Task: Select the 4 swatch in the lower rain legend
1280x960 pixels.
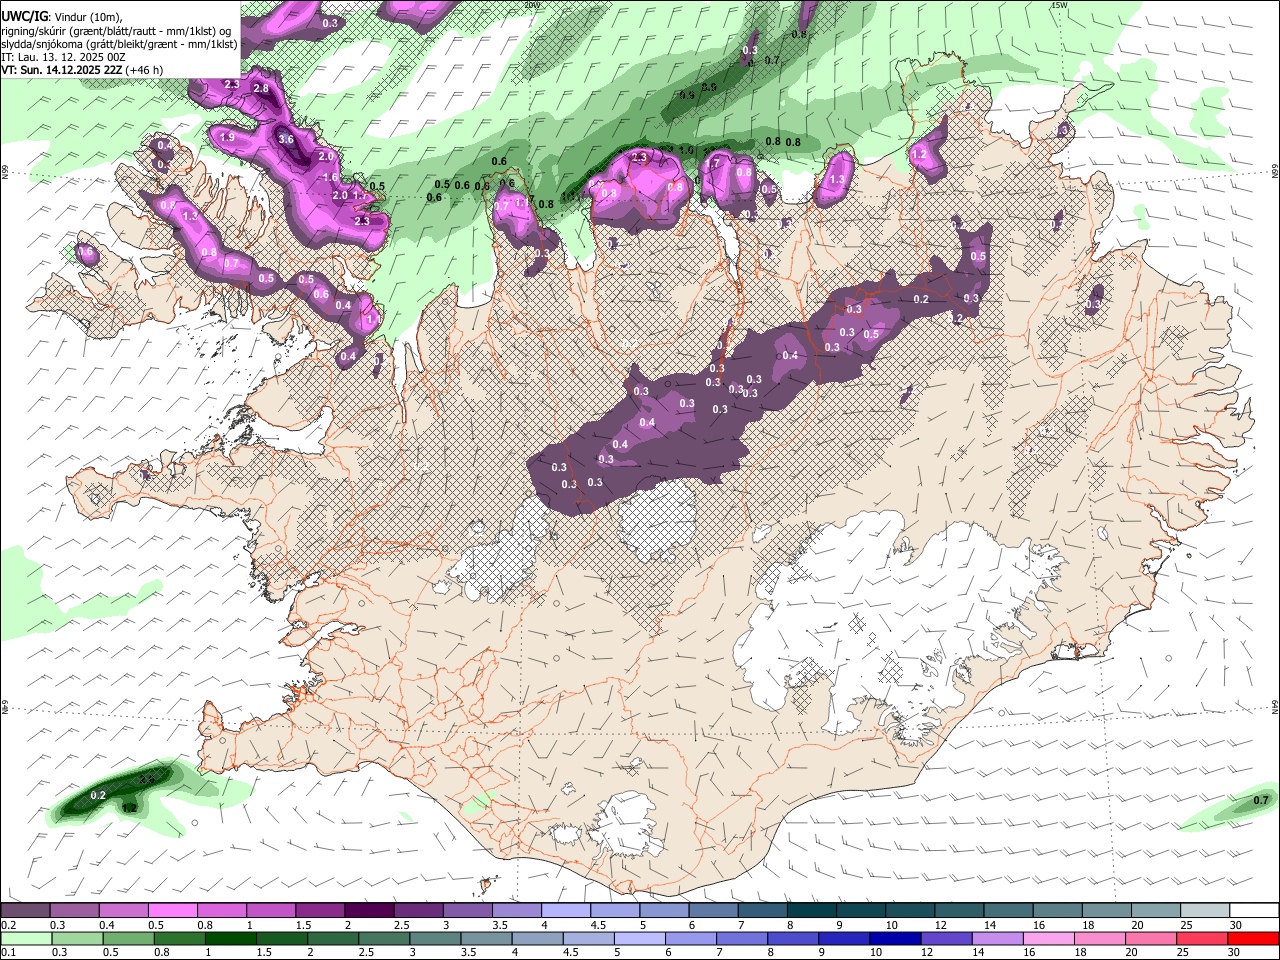Action: click(x=537, y=938)
